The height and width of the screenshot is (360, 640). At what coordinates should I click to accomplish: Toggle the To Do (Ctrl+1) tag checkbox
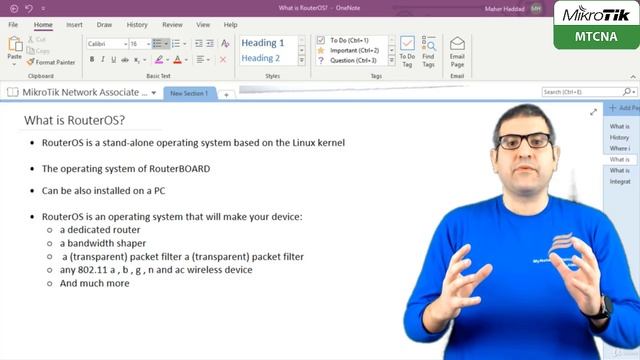coord(321,40)
